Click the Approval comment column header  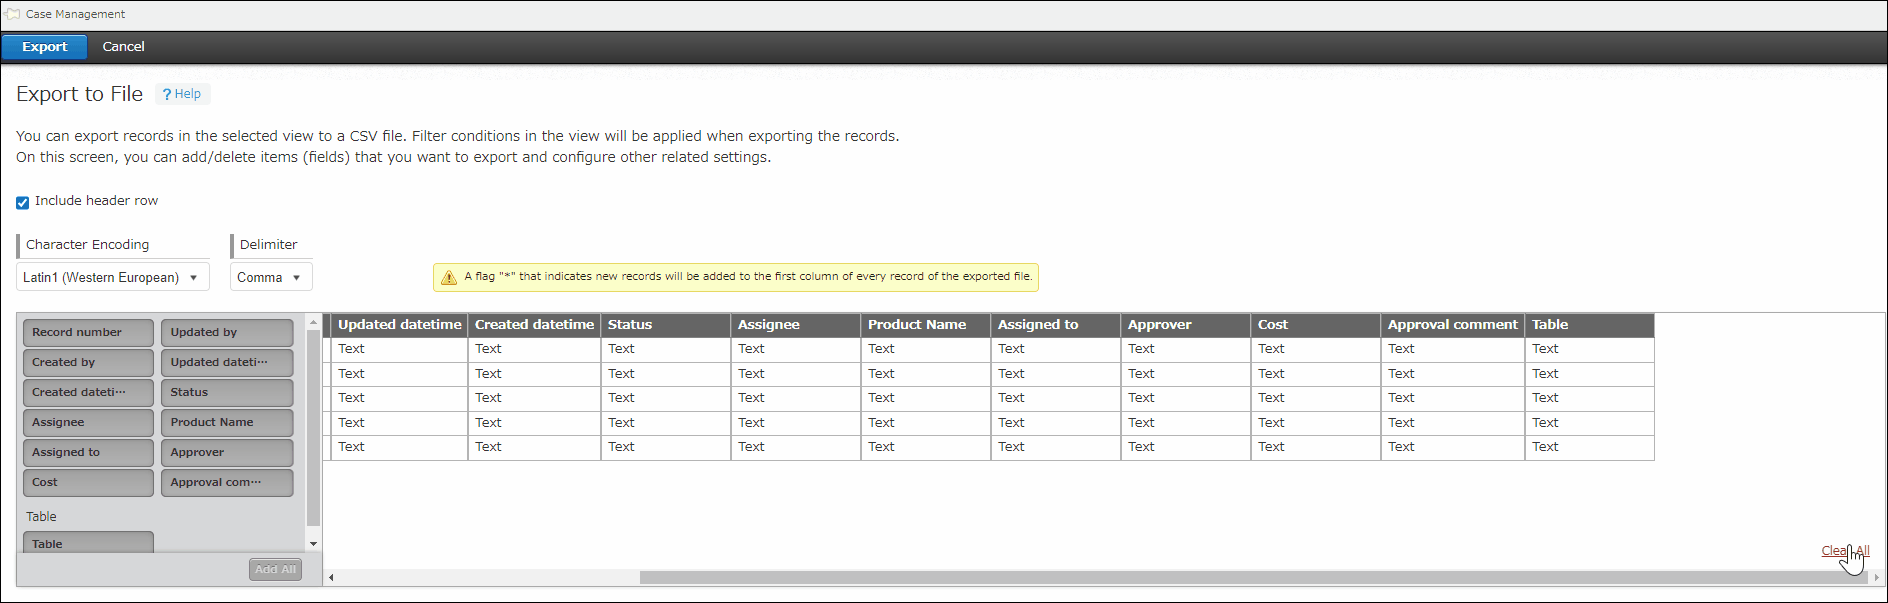(x=1451, y=325)
